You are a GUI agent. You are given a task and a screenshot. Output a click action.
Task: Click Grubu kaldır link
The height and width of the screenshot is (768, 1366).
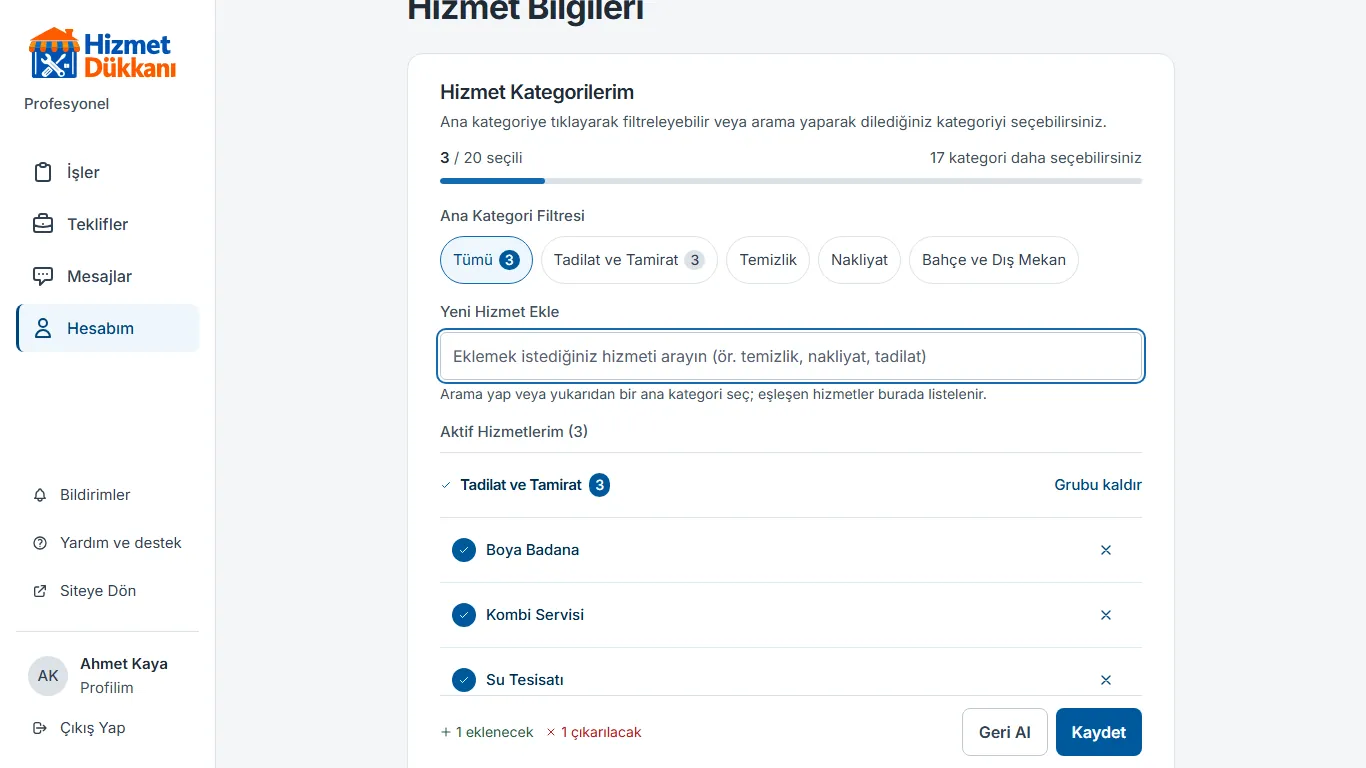1098,485
